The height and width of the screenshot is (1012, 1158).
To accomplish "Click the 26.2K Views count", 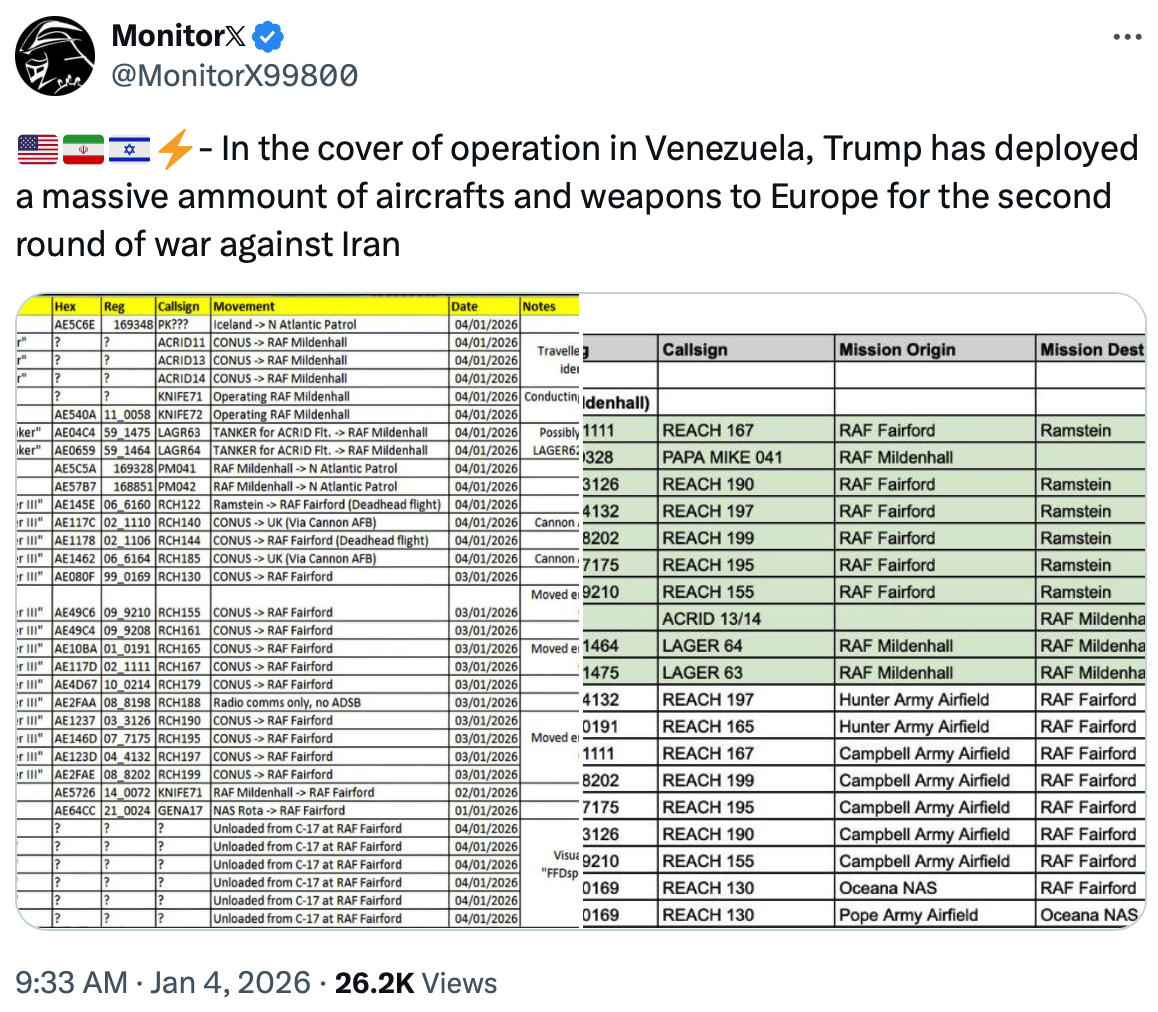I will tap(416, 983).
